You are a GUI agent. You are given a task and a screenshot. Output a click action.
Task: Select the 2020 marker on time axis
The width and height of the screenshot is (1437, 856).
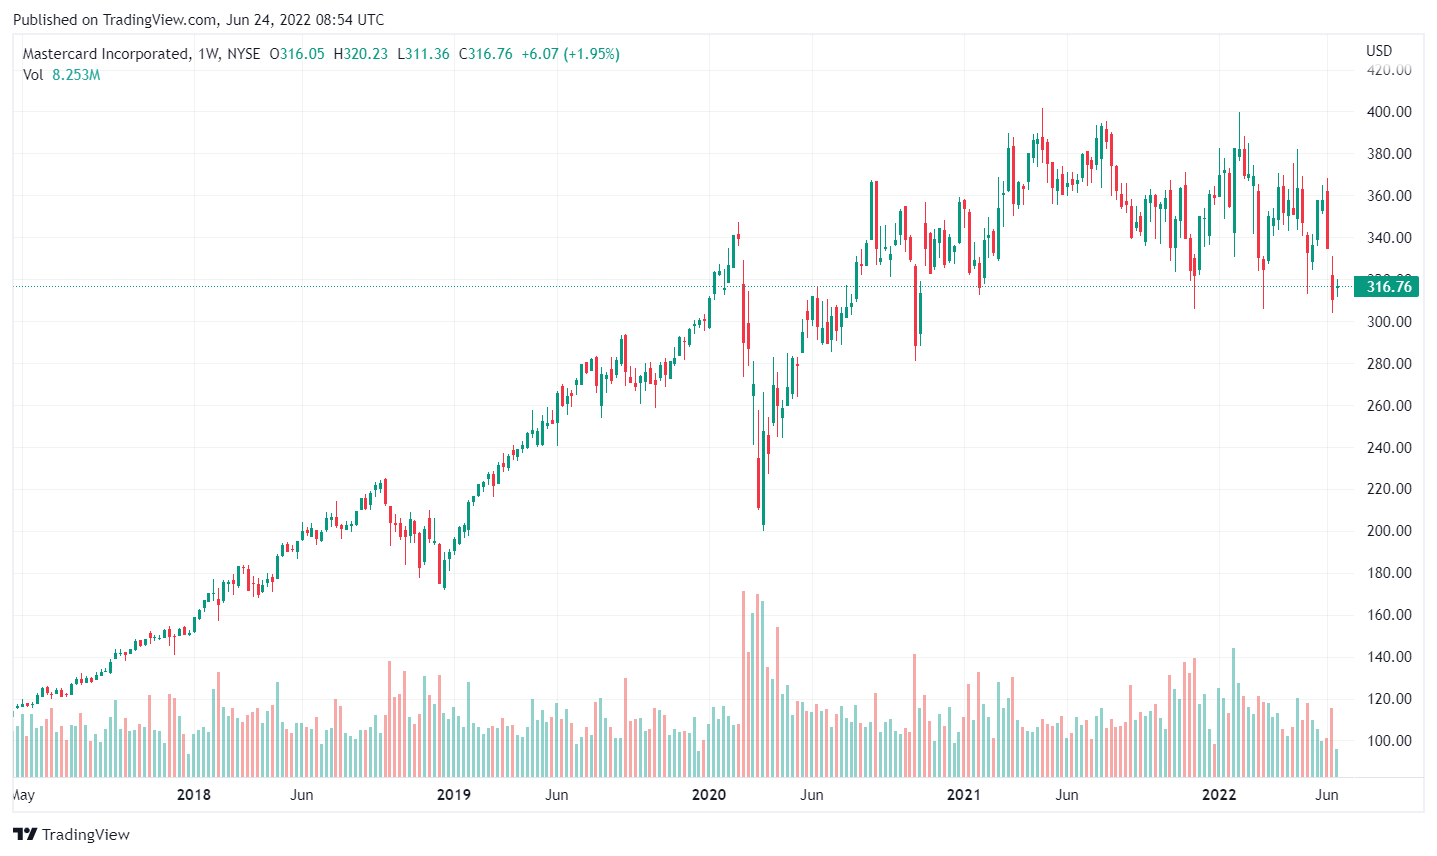tap(709, 795)
